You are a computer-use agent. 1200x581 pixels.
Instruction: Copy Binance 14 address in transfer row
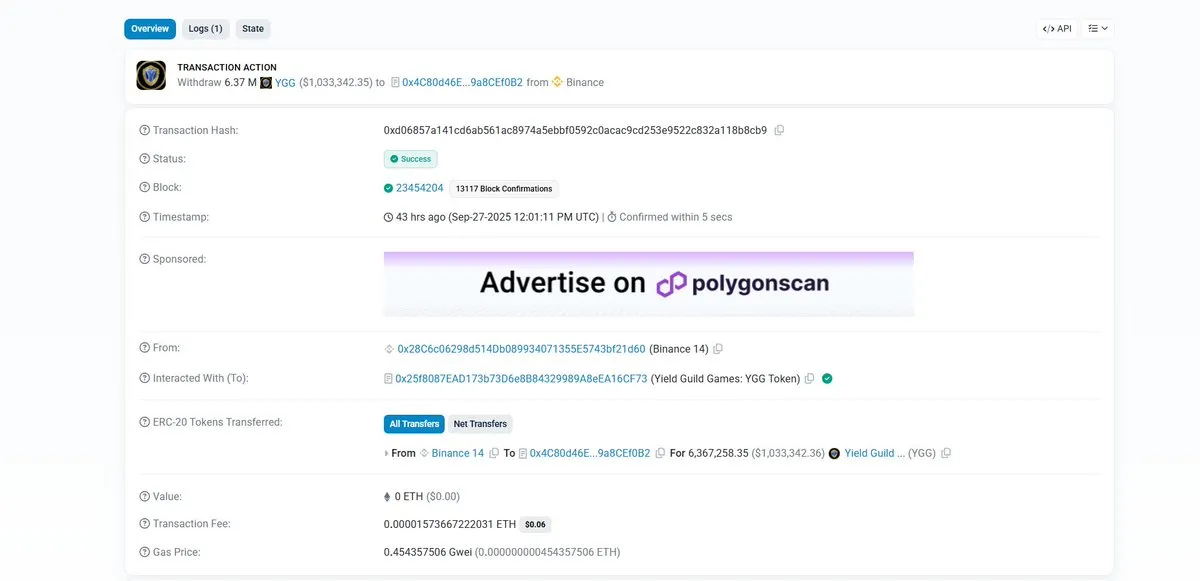(494, 453)
